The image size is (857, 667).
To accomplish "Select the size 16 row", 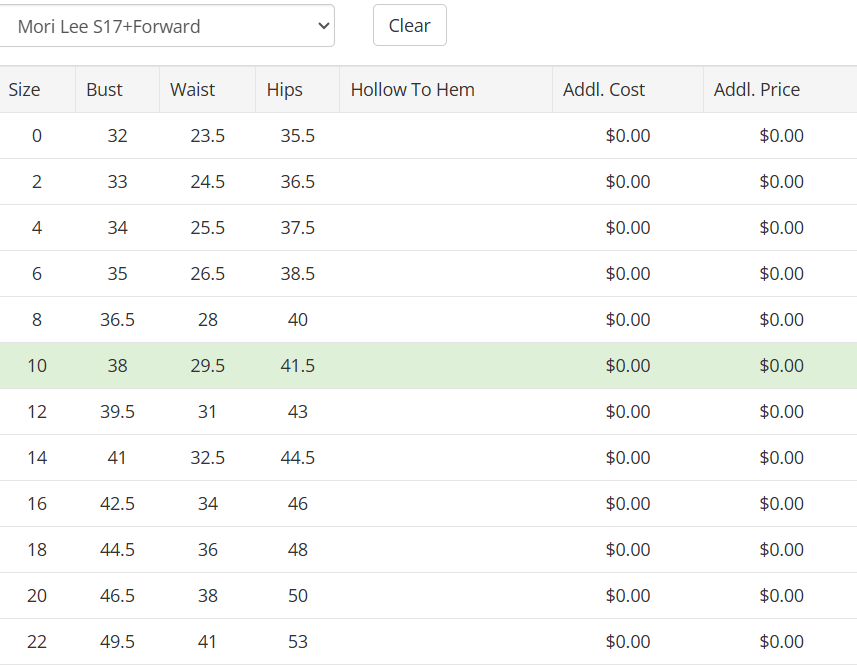I will pyautogui.click(x=428, y=503).
